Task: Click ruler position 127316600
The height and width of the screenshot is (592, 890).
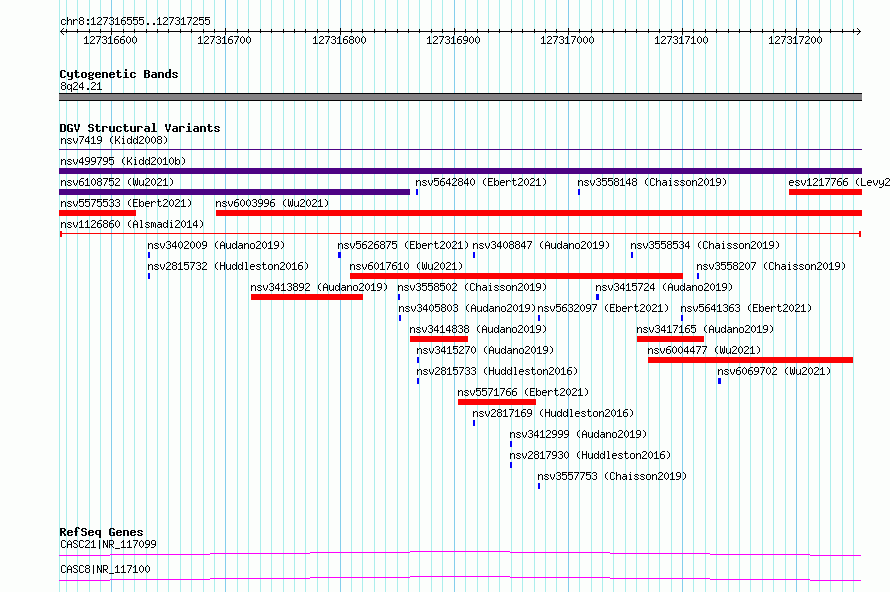Action: [x=110, y=40]
